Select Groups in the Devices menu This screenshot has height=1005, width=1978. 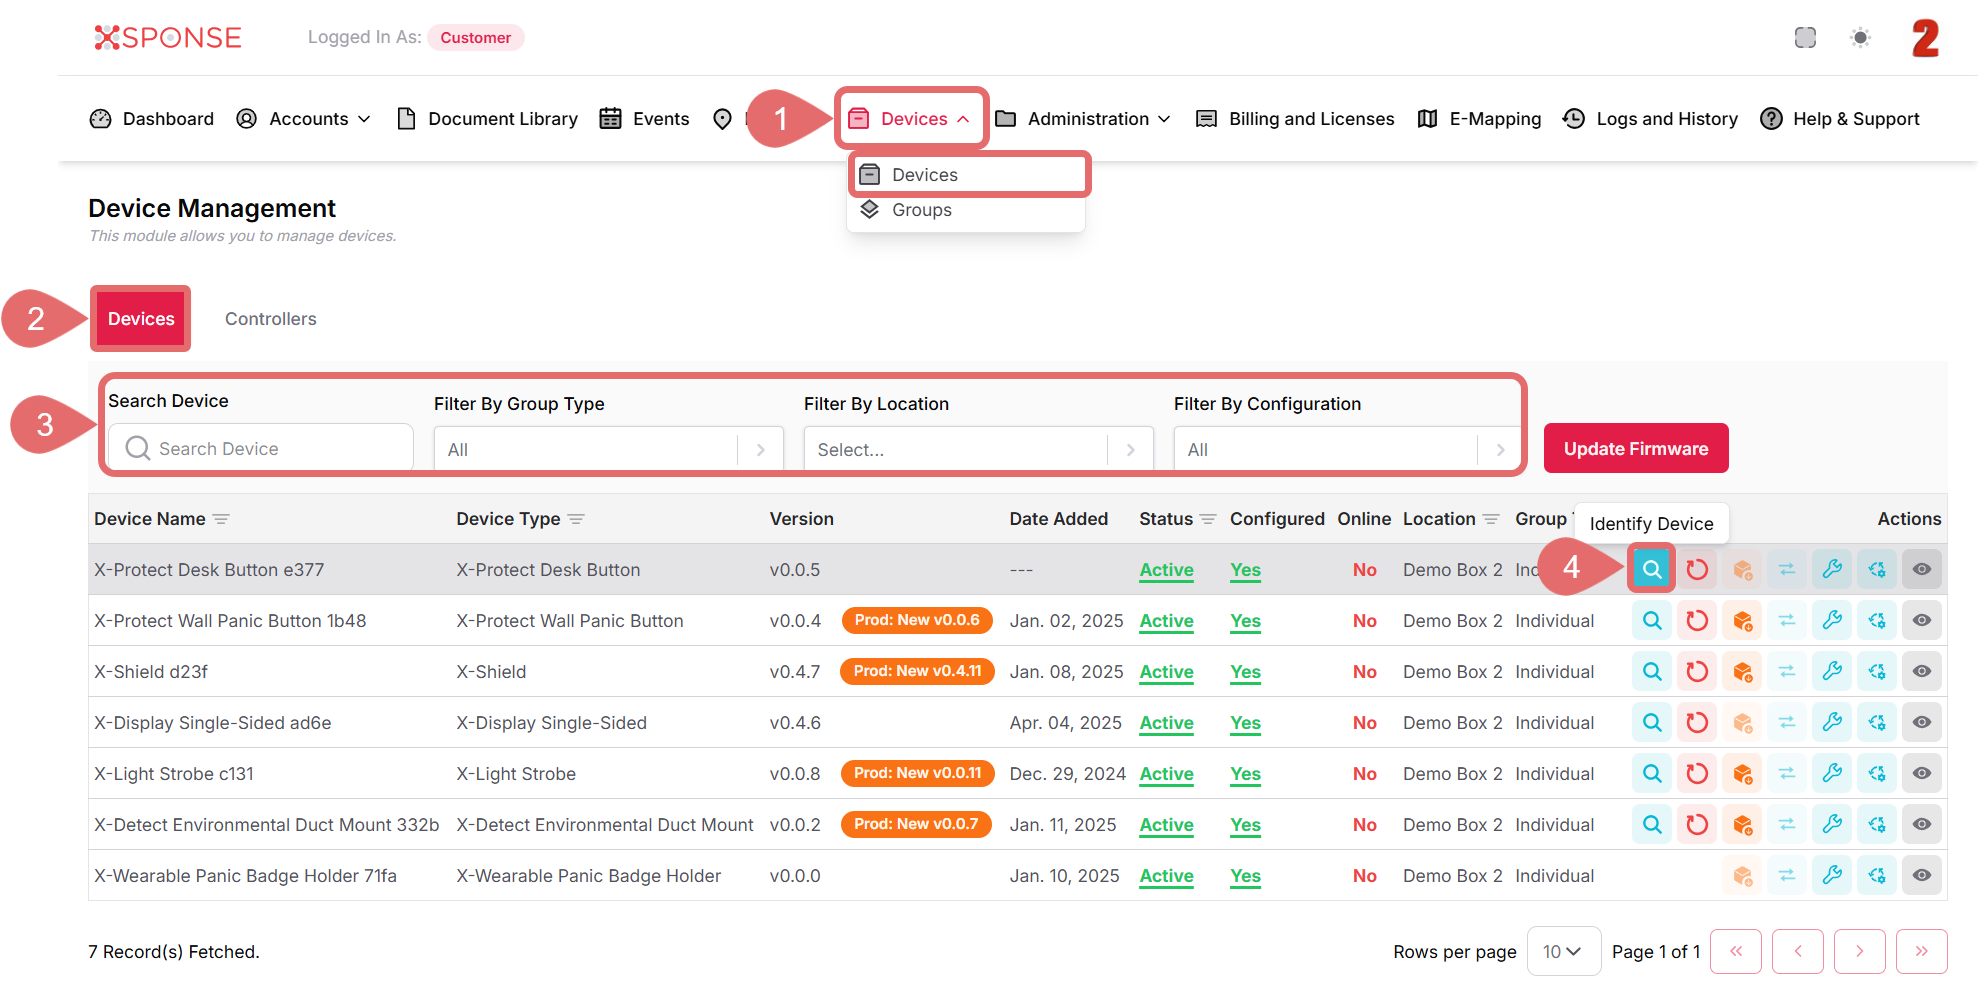click(921, 210)
